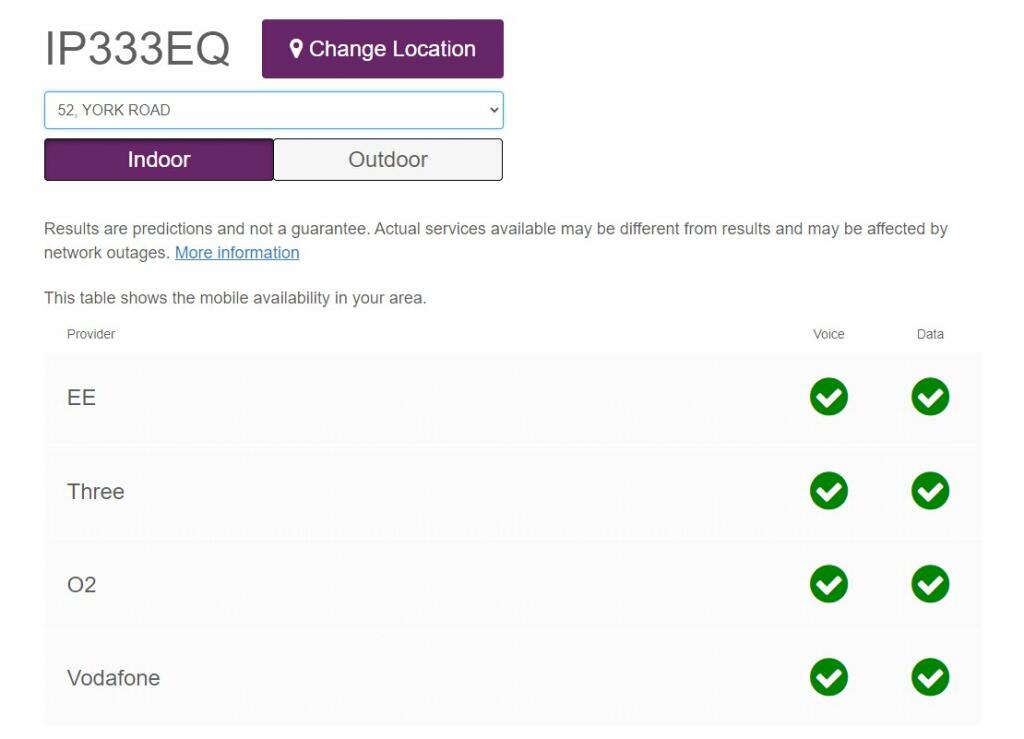Open the 52, York Road address dropdown

coord(273,110)
